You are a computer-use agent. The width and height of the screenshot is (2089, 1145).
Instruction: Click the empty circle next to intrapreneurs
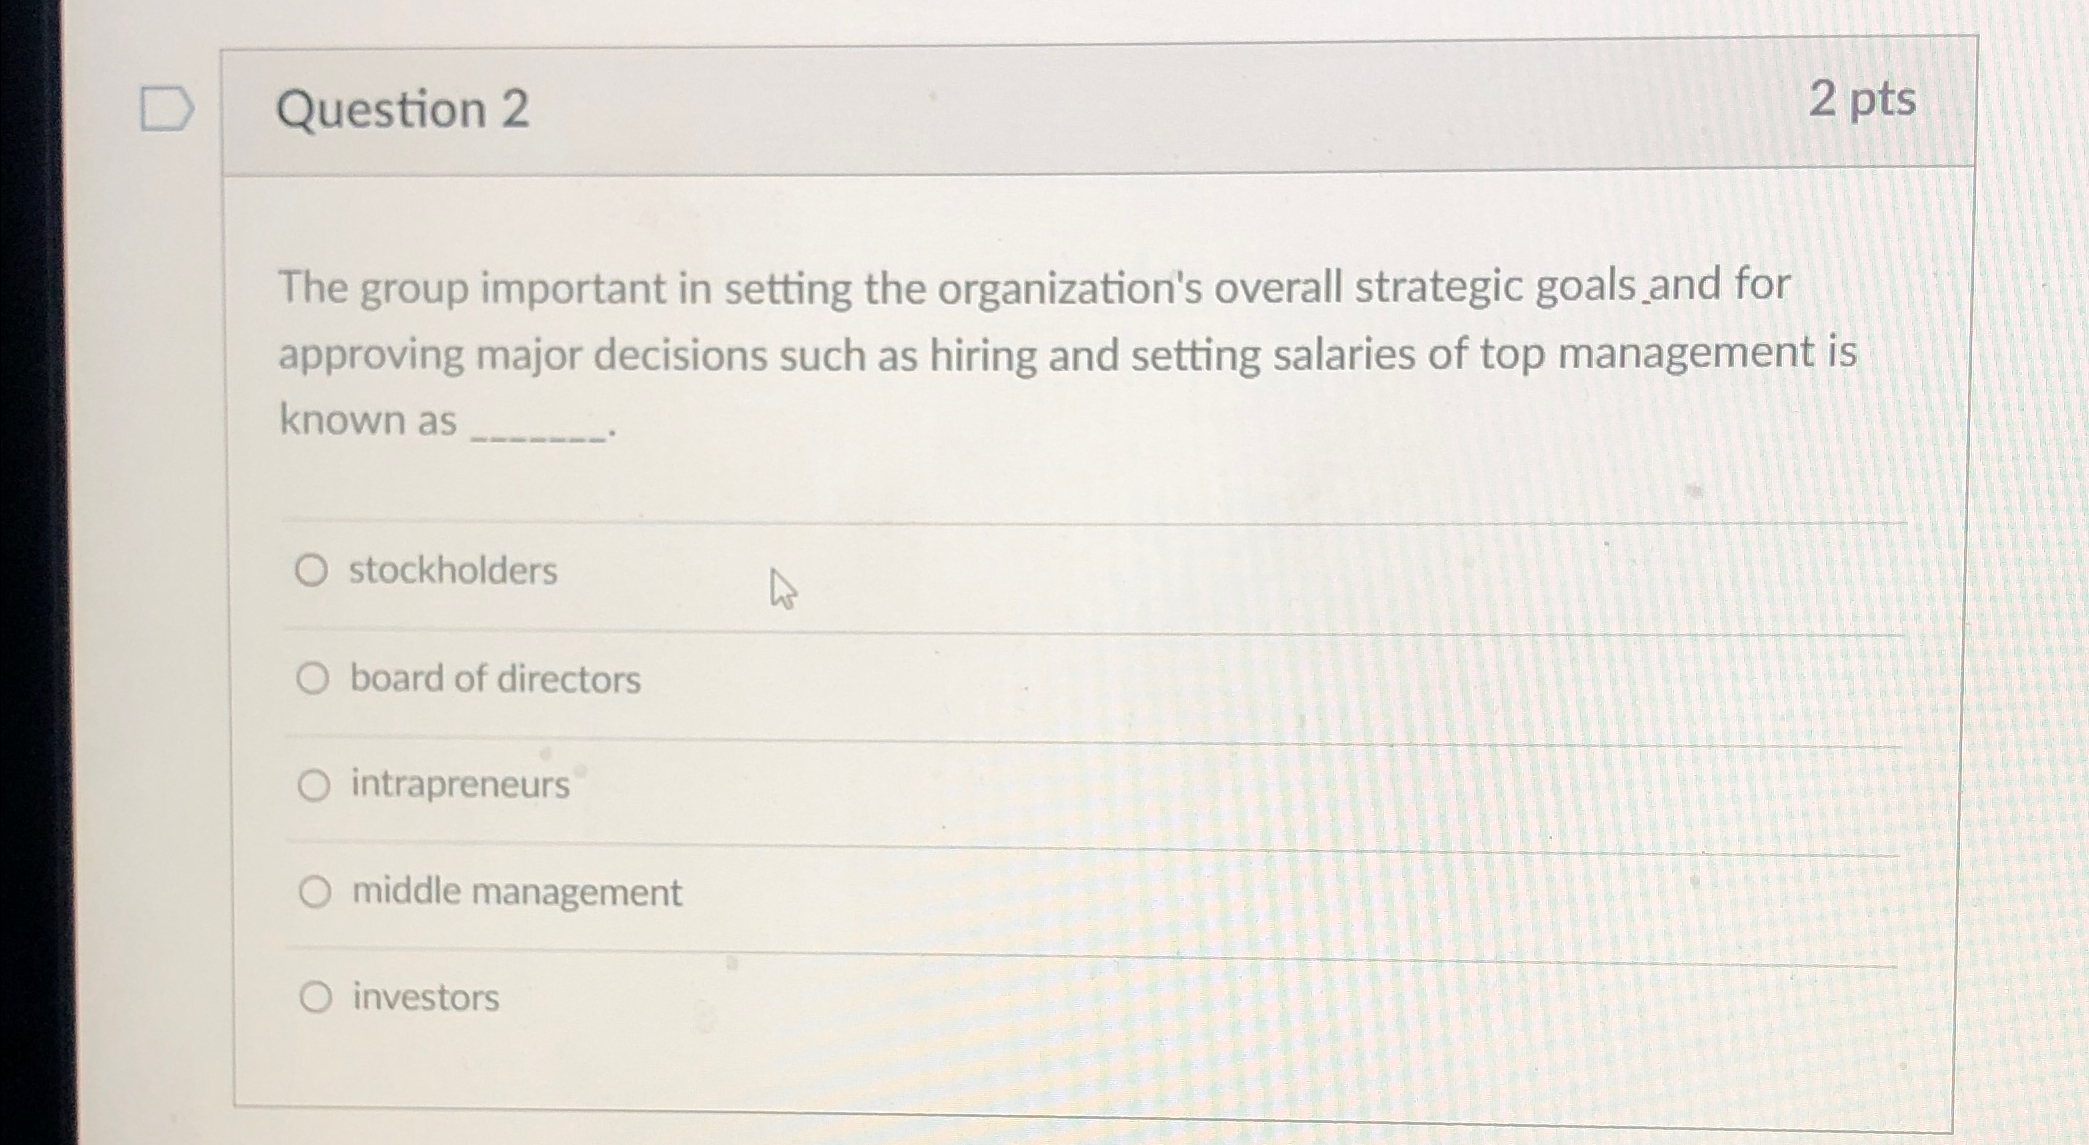pos(315,785)
